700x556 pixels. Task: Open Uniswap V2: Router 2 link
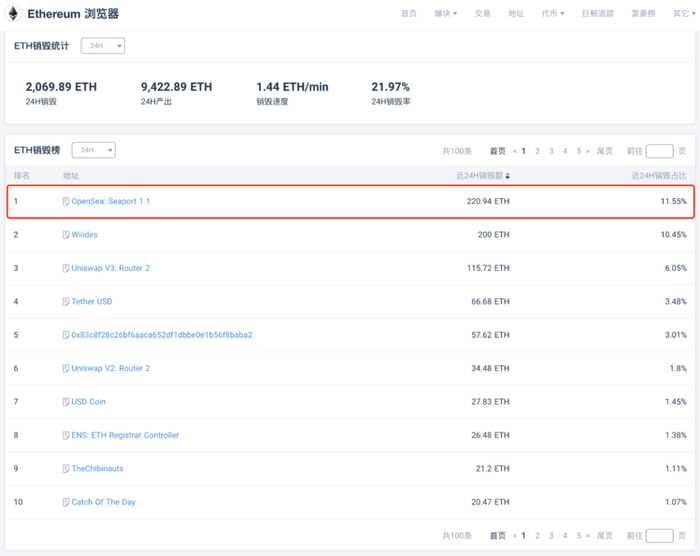(111, 368)
